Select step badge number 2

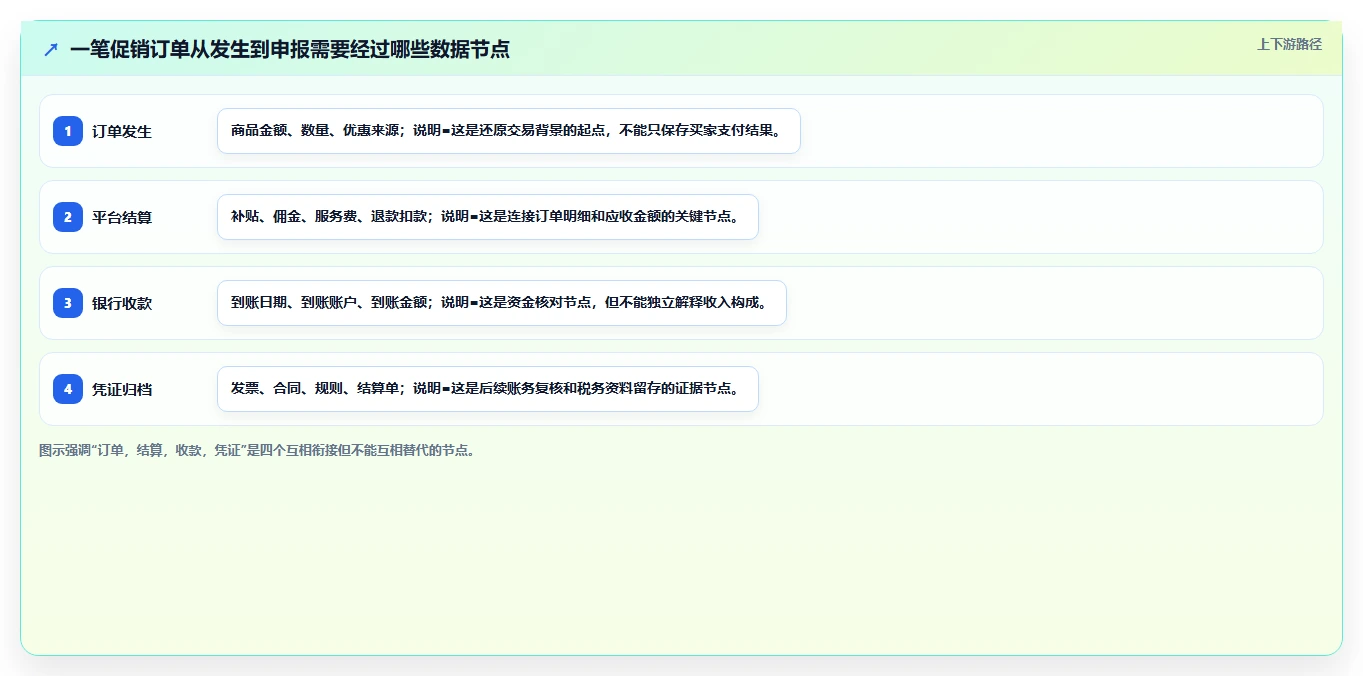68,217
